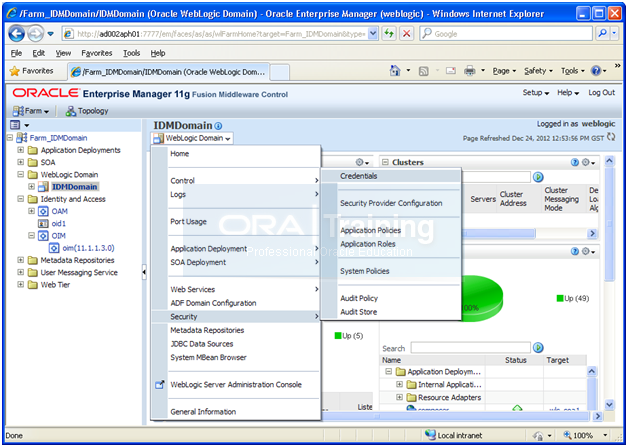Expand the Application Deployments tree folder
The height and width of the screenshot is (447, 628).
click(x=20, y=150)
